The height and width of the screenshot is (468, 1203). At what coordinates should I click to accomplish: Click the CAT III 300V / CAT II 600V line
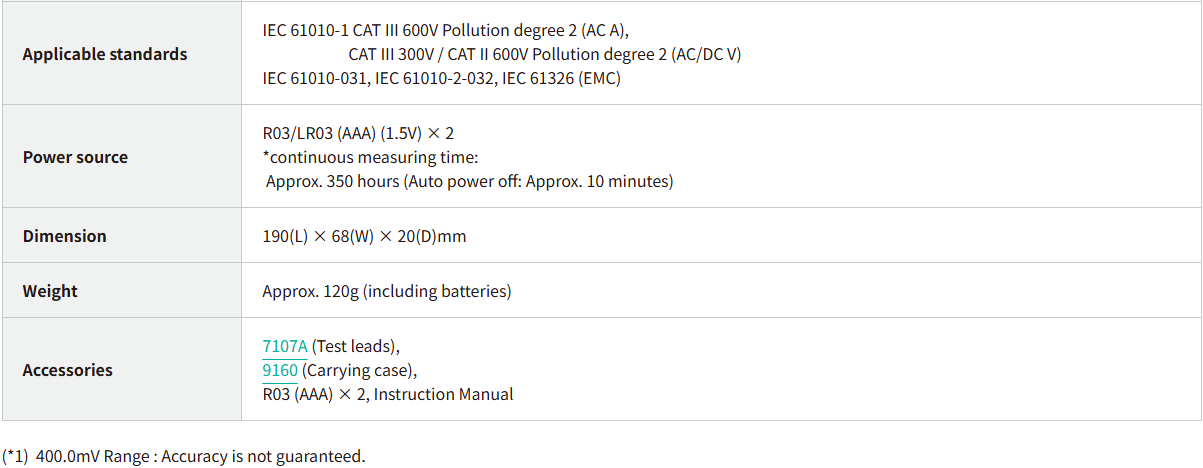click(x=545, y=54)
